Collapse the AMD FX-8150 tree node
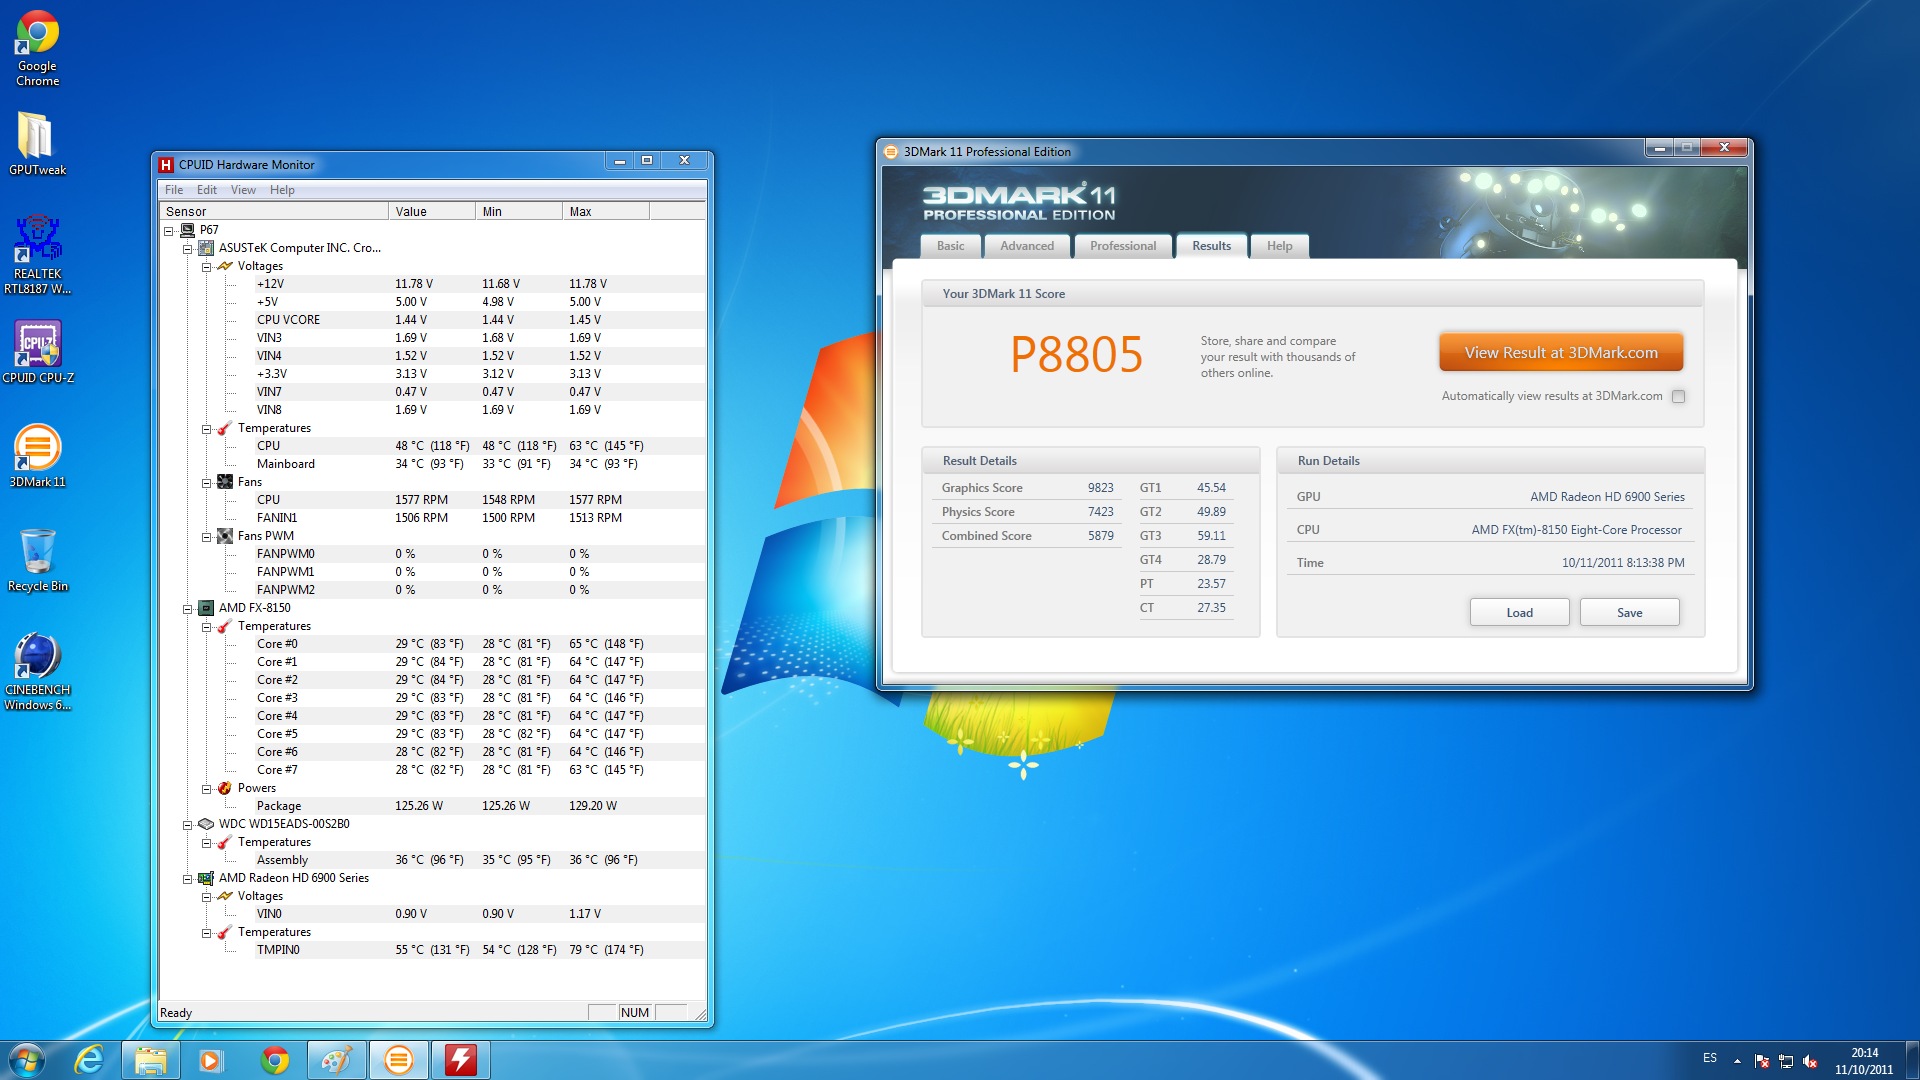The image size is (1920, 1080). 187,609
